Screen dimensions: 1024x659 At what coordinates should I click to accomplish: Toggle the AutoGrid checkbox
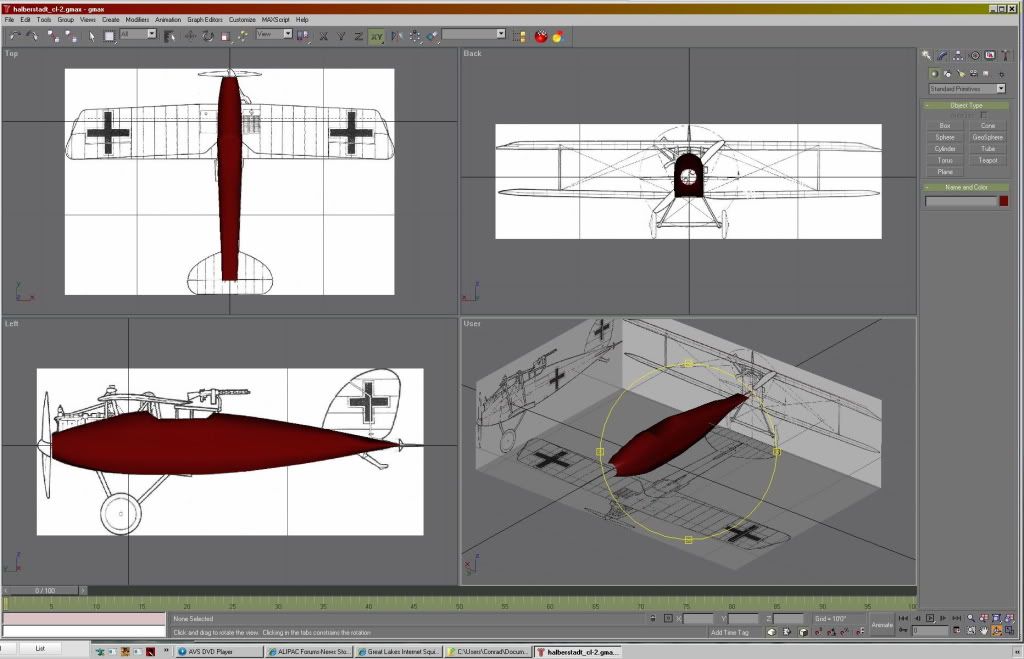pos(984,115)
